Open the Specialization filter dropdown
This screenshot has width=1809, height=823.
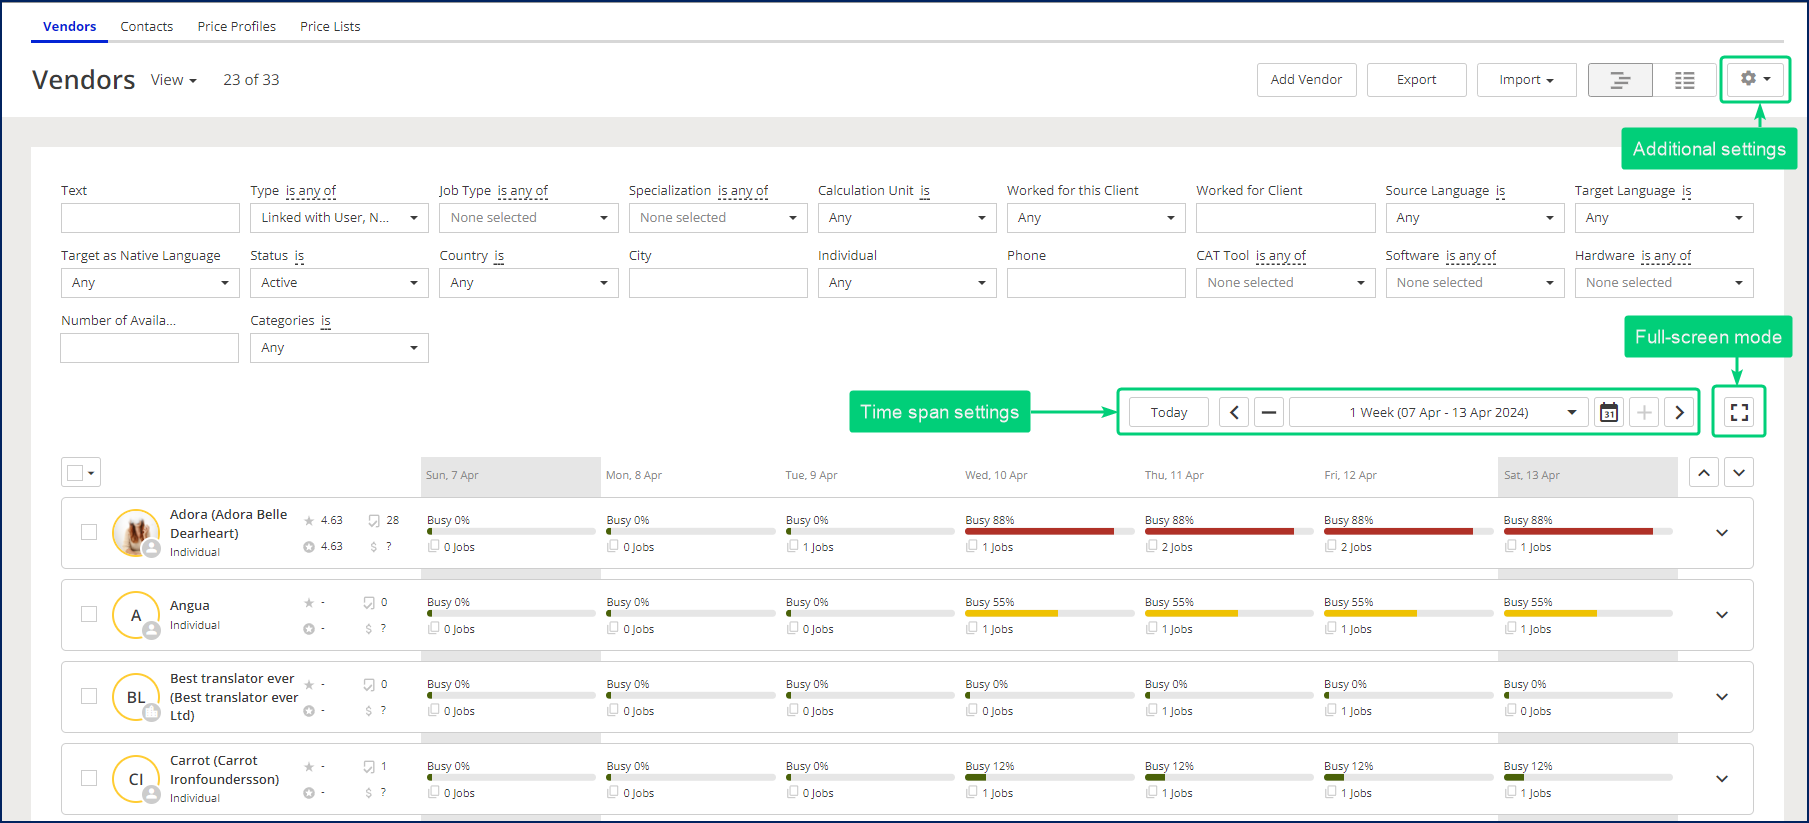tap(718, 218)
